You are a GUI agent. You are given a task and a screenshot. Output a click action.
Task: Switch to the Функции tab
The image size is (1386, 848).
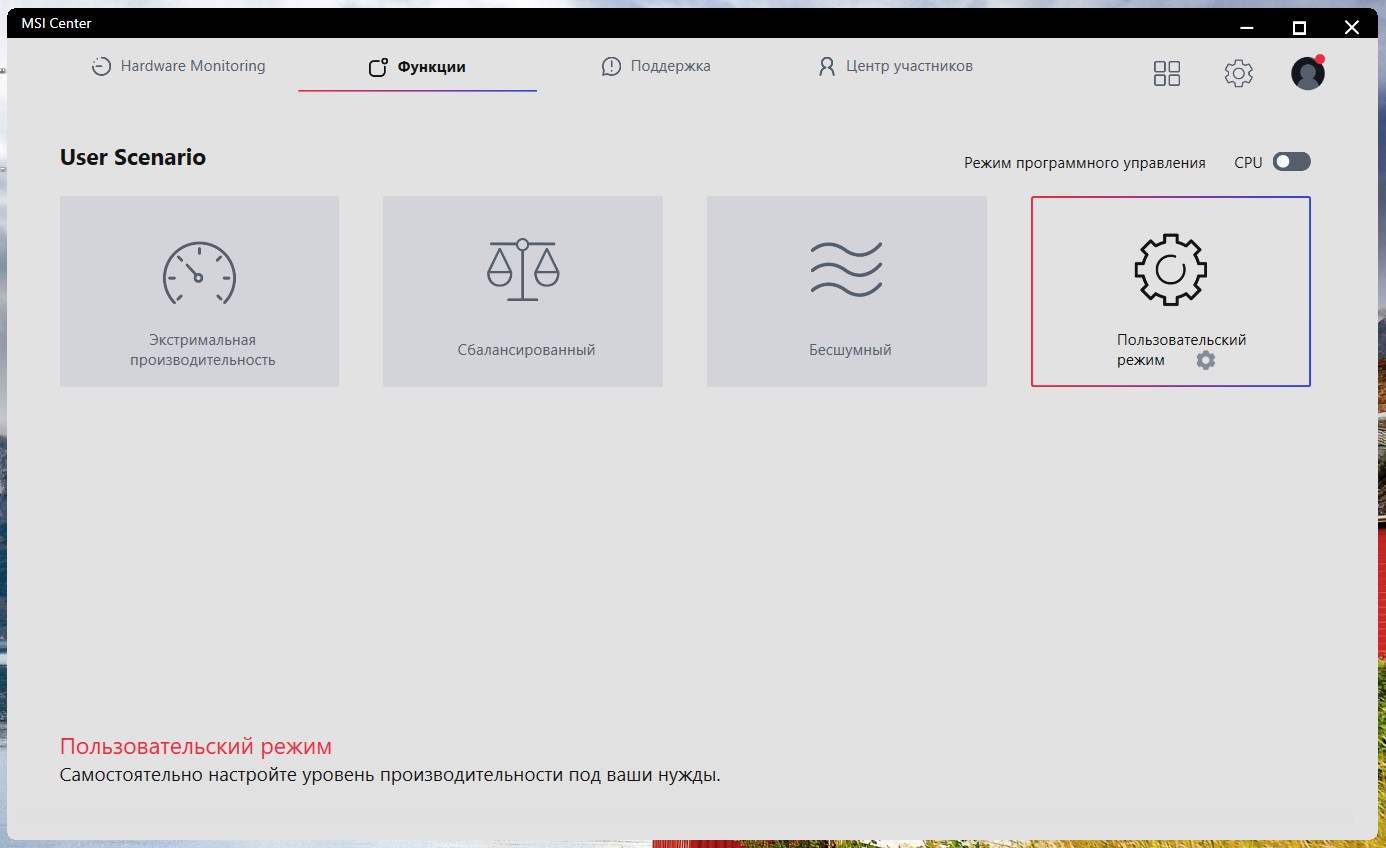click(417, 67)
